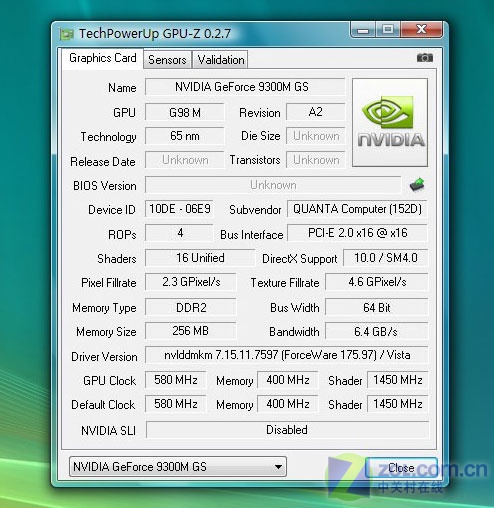Click the Revision field showing A2
Screen dimensions: 494x508
315,112
